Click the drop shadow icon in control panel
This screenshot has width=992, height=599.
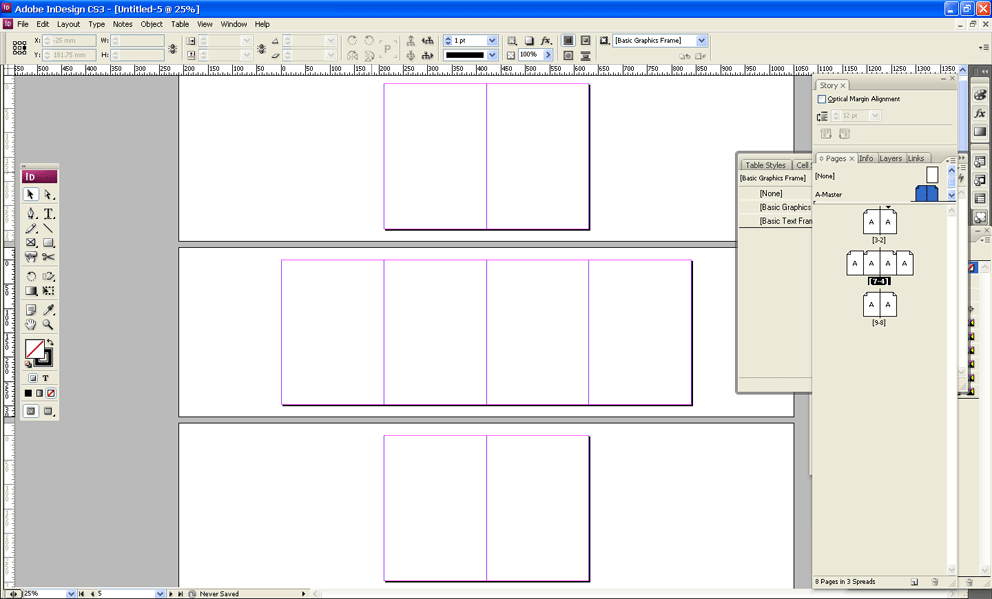[x=530, y=40]
